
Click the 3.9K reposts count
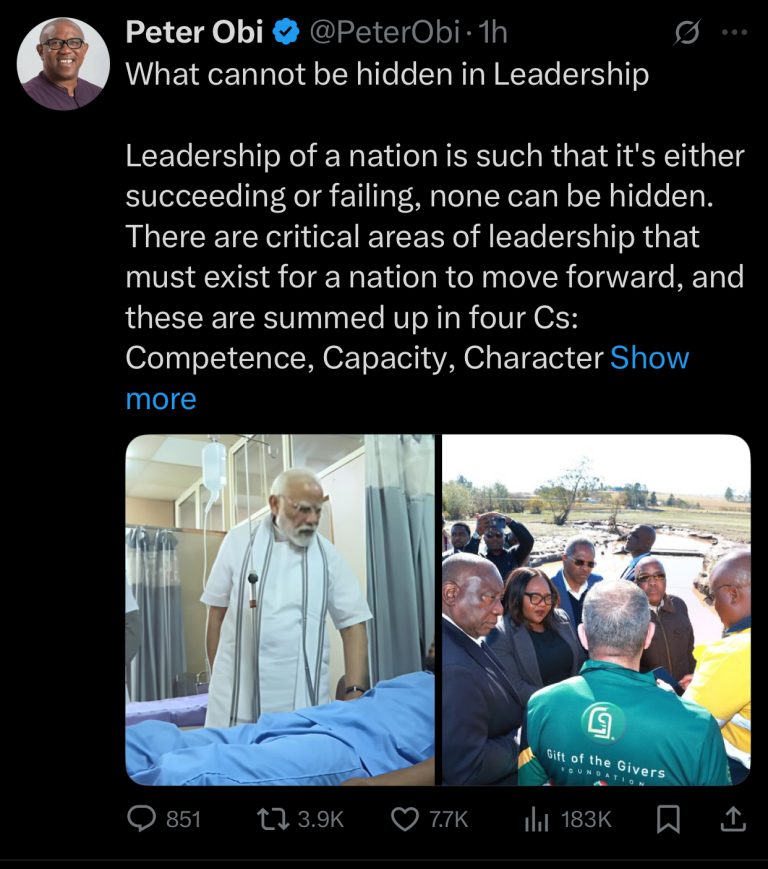321,819
